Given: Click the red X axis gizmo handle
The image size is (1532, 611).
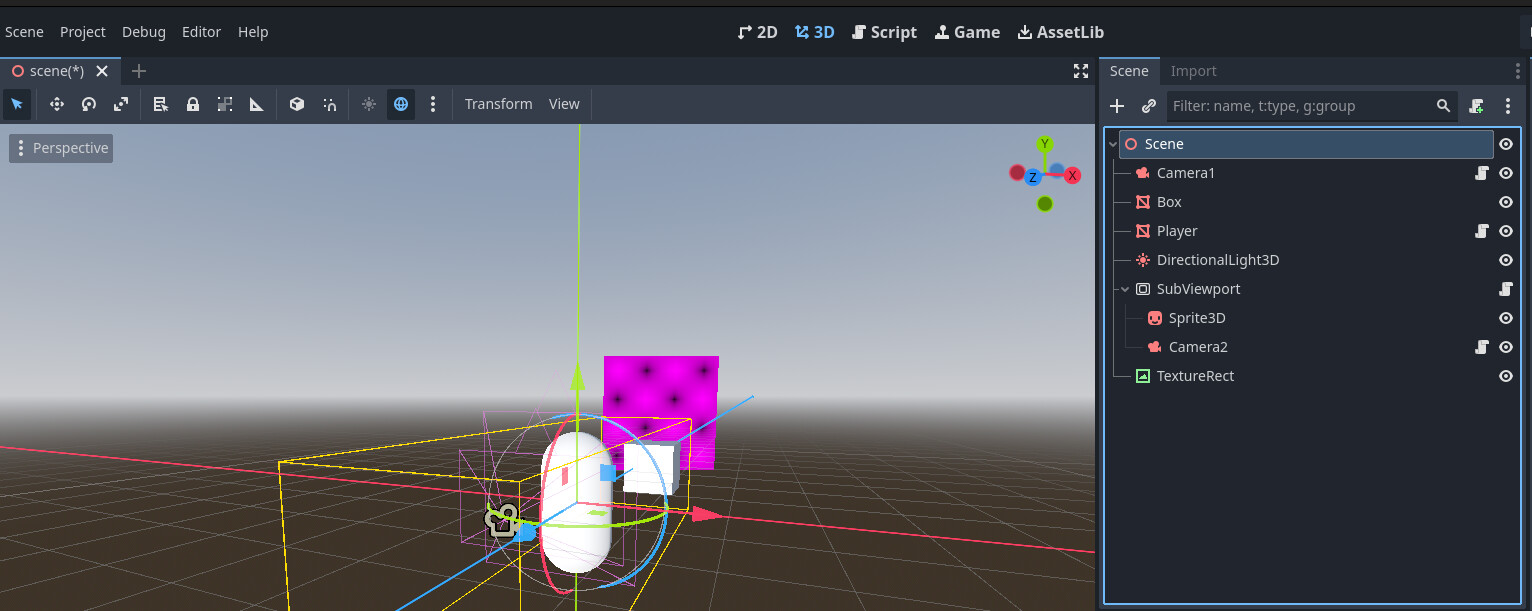Looking at the screenshot, I should click(x=1072, y=175).
